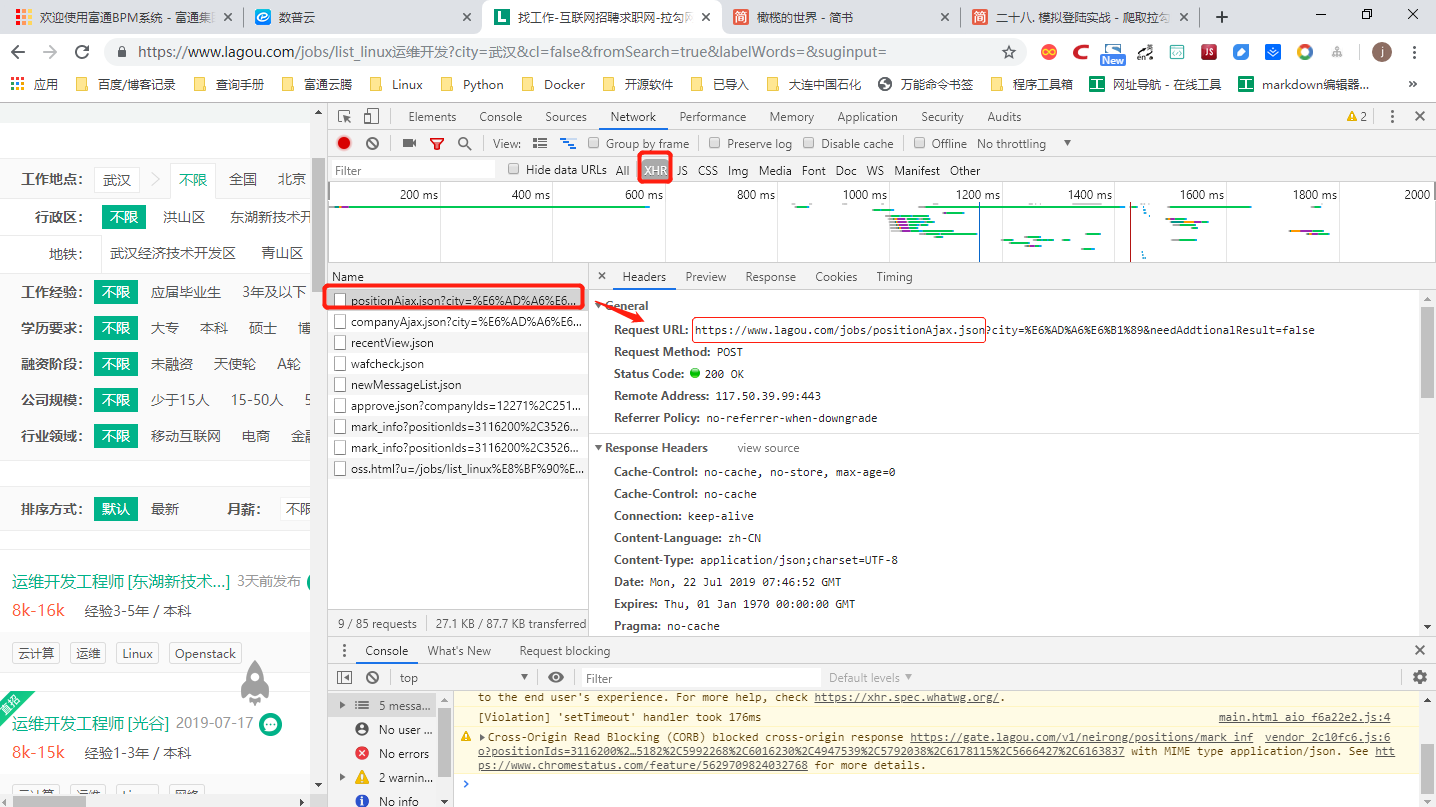Open the console context dropdown showing top

462,678
